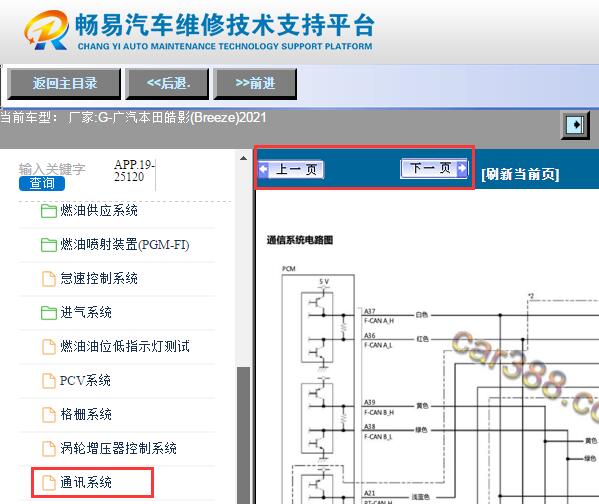Open the previous page with 上一页
This screenshot has width=599, height=504.
point(291,169)
